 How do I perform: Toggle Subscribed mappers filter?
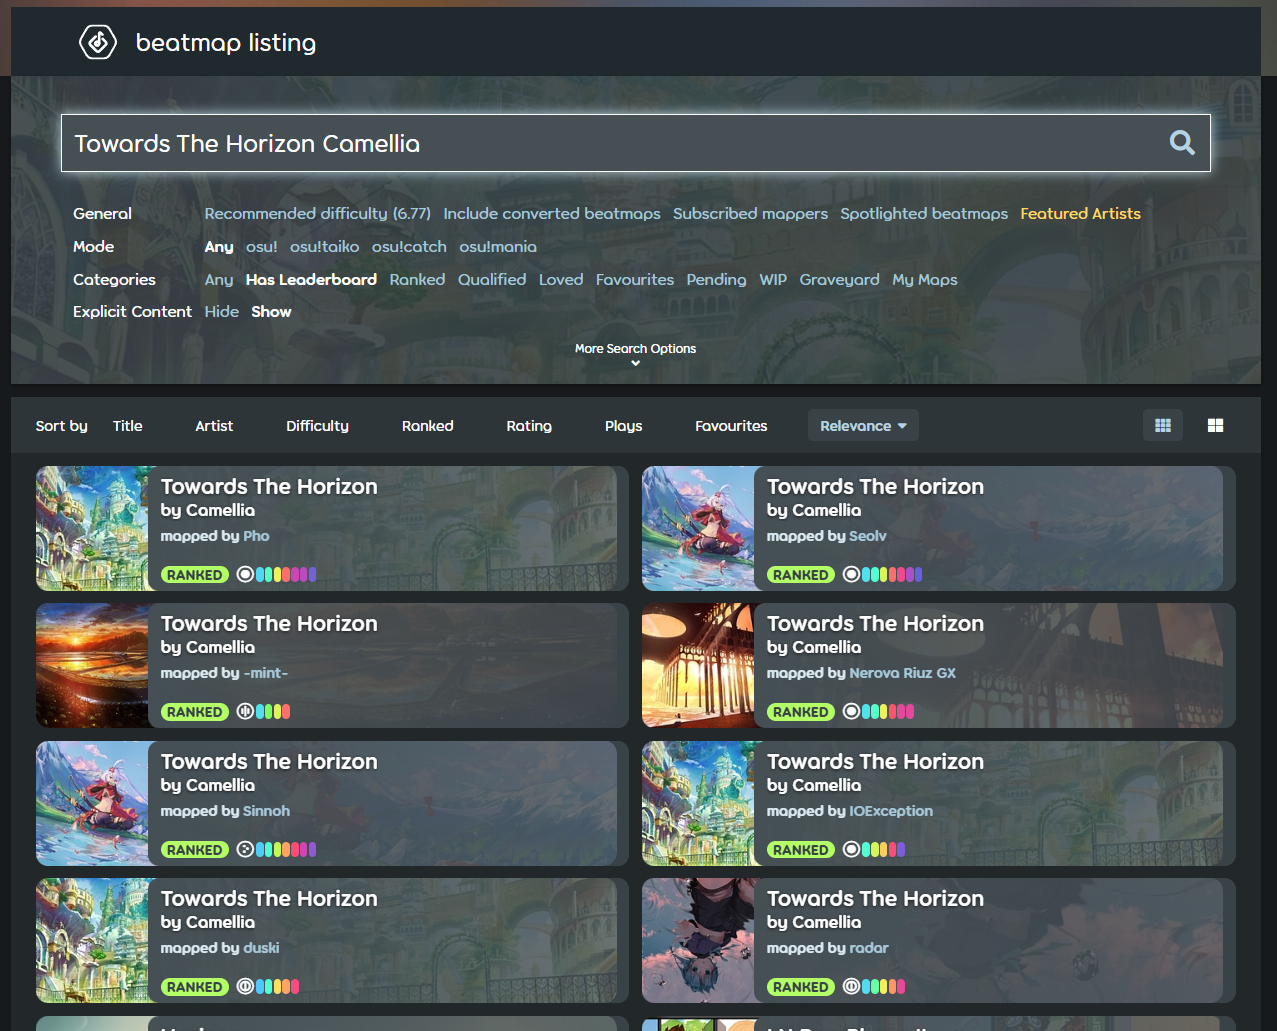(750, 213)
